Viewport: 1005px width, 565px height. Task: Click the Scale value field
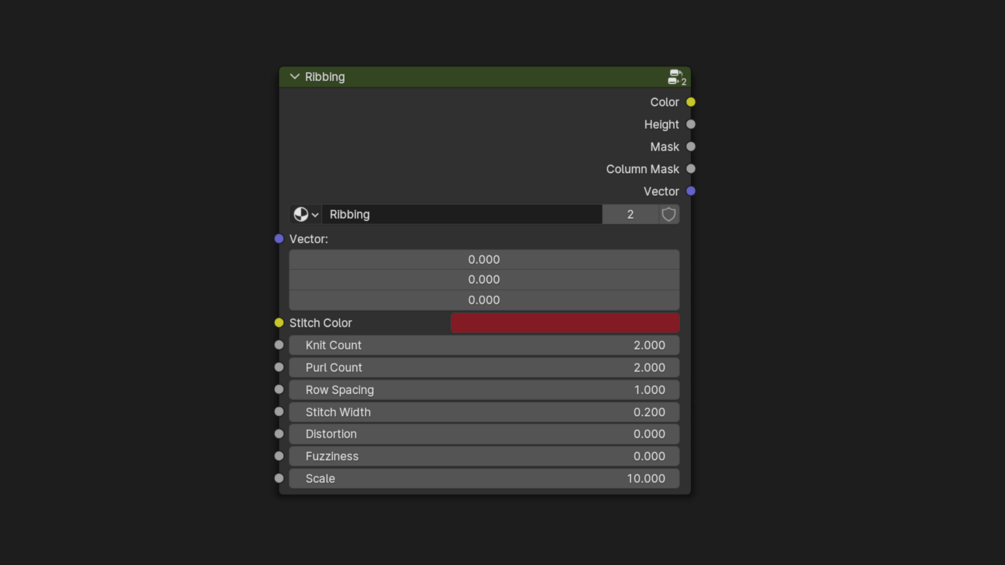(484, 479)
